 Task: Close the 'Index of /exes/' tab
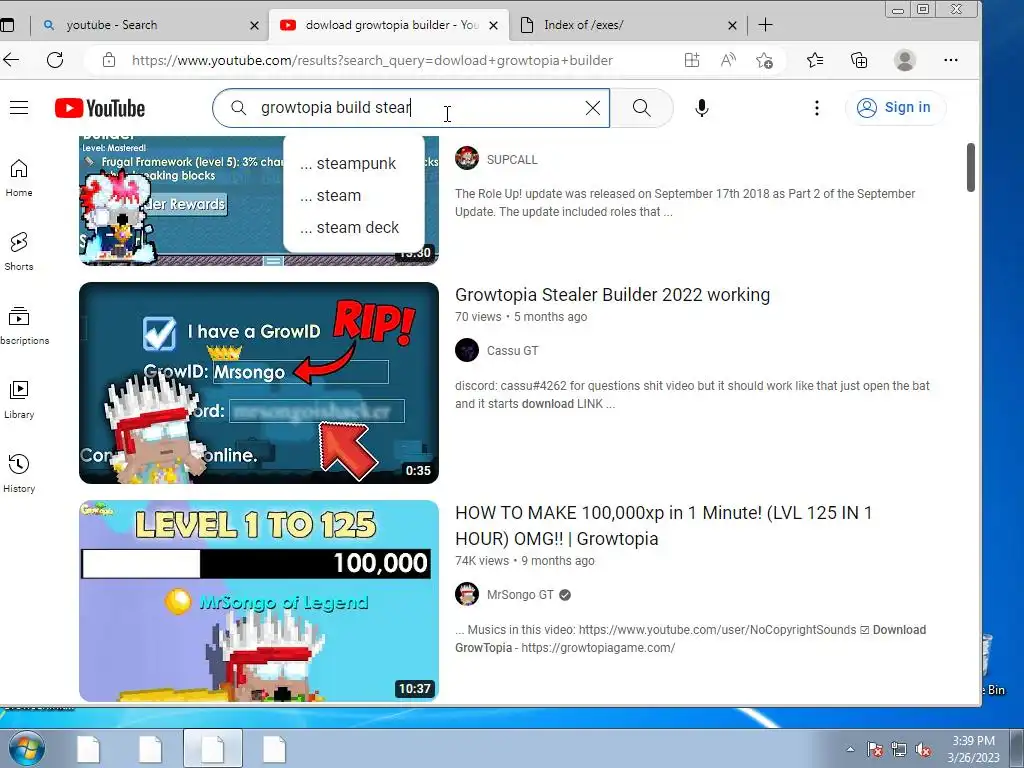(732, 25)
